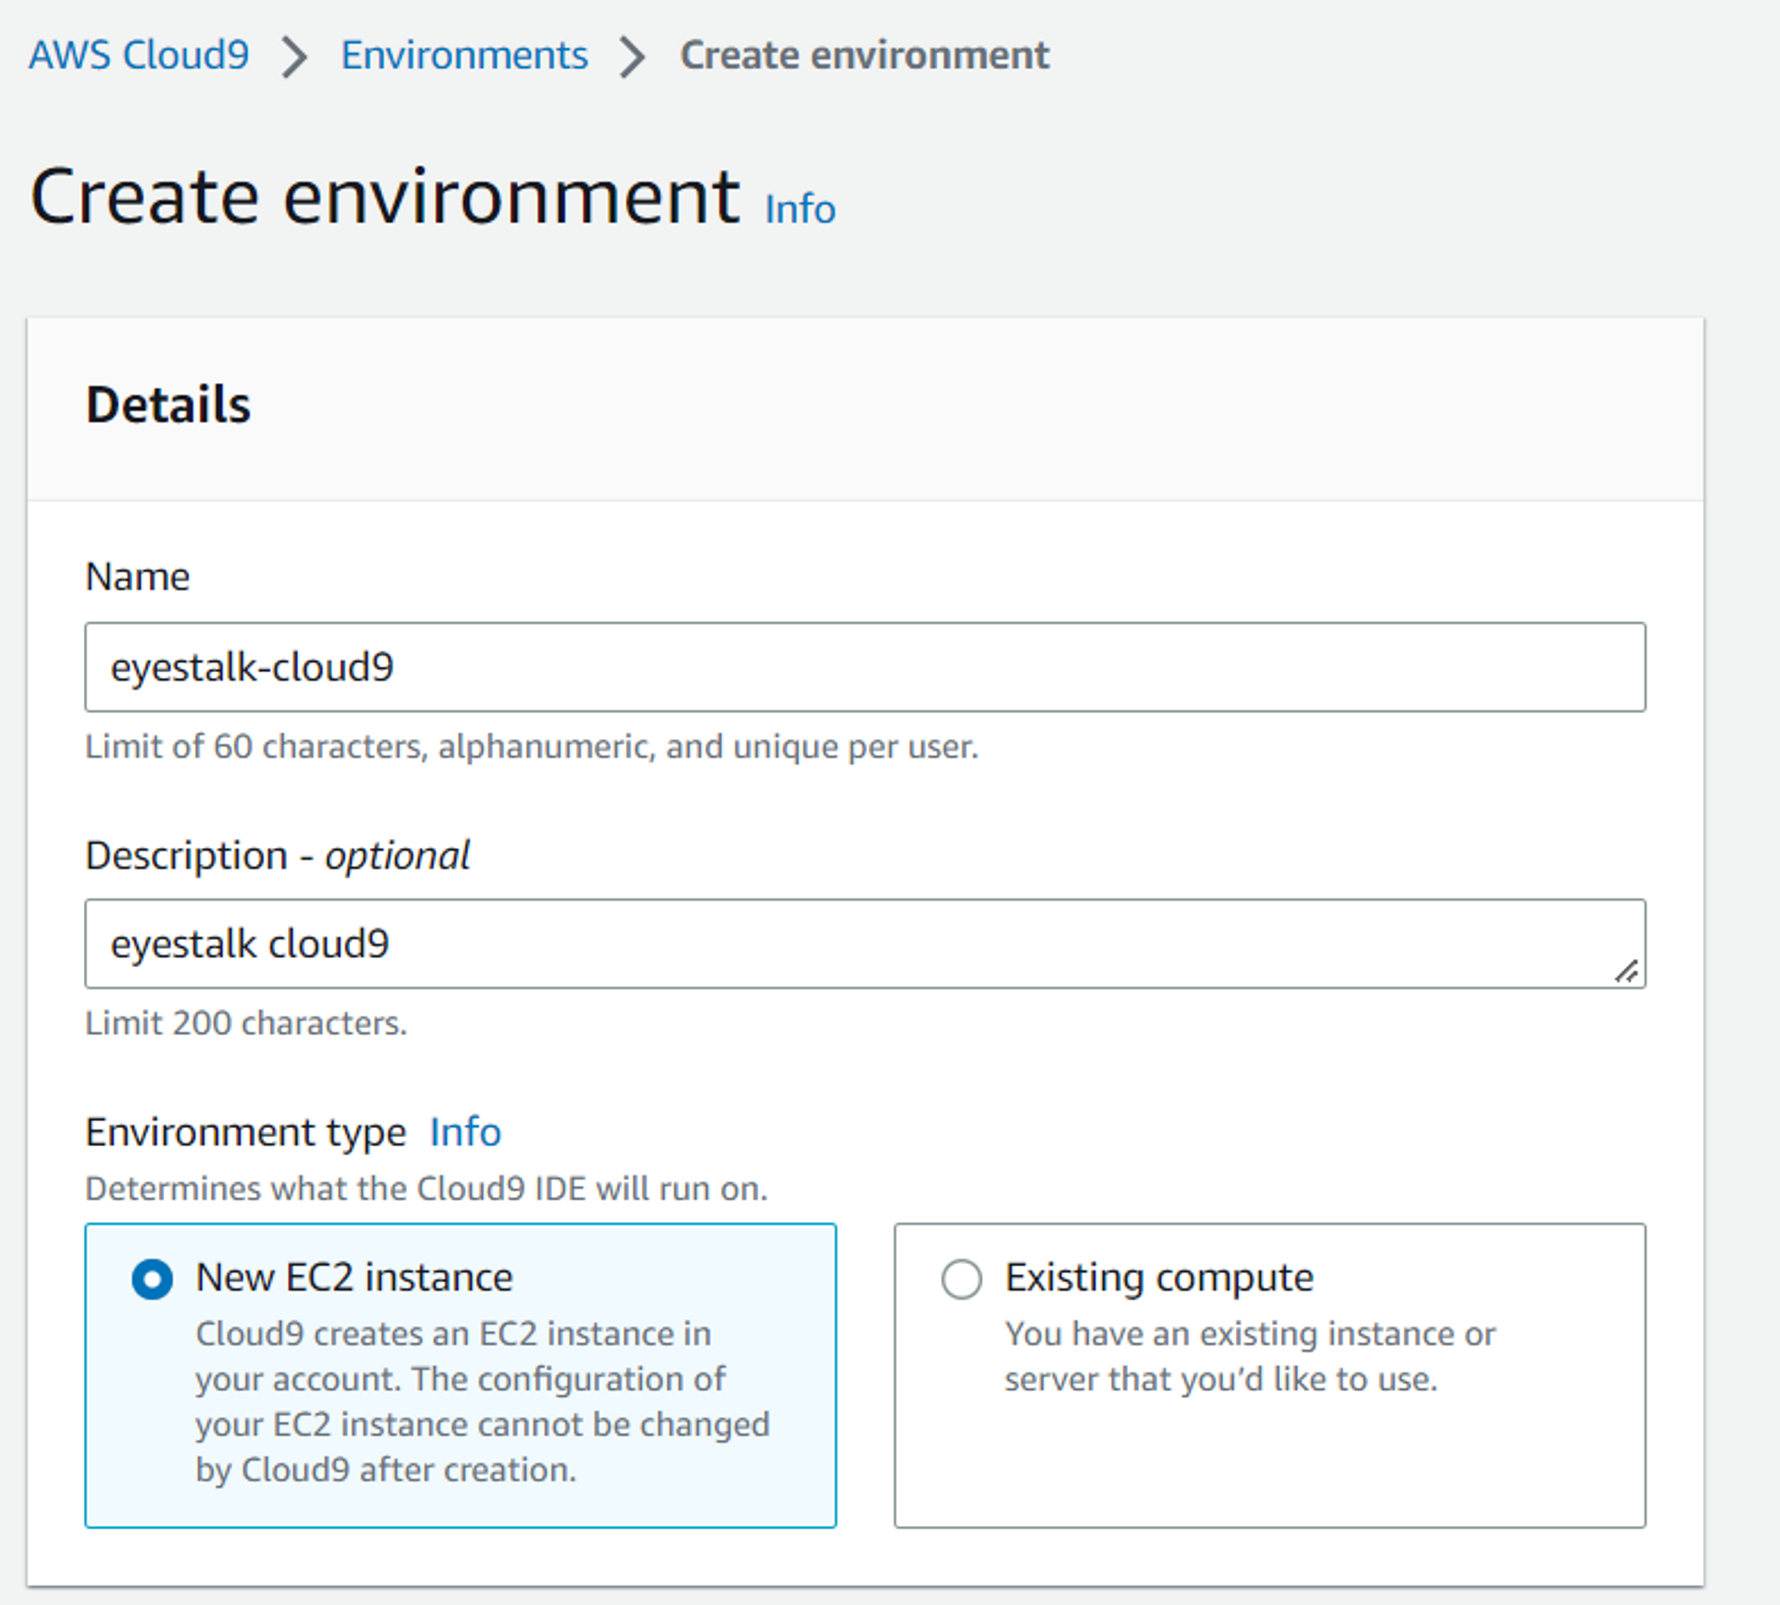The image size is (1780, 1605).
Task: Click the Description - optional label
Action: [x=277, y=856]
